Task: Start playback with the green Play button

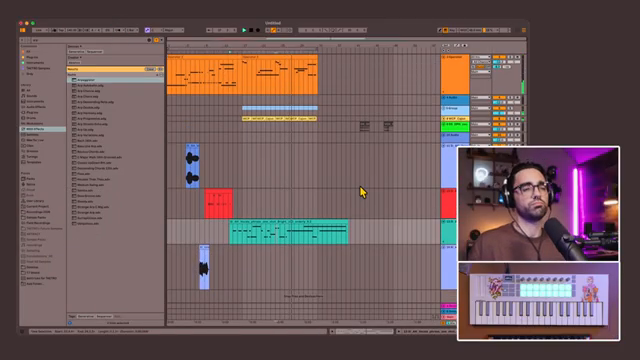Action: click(244, 30)
